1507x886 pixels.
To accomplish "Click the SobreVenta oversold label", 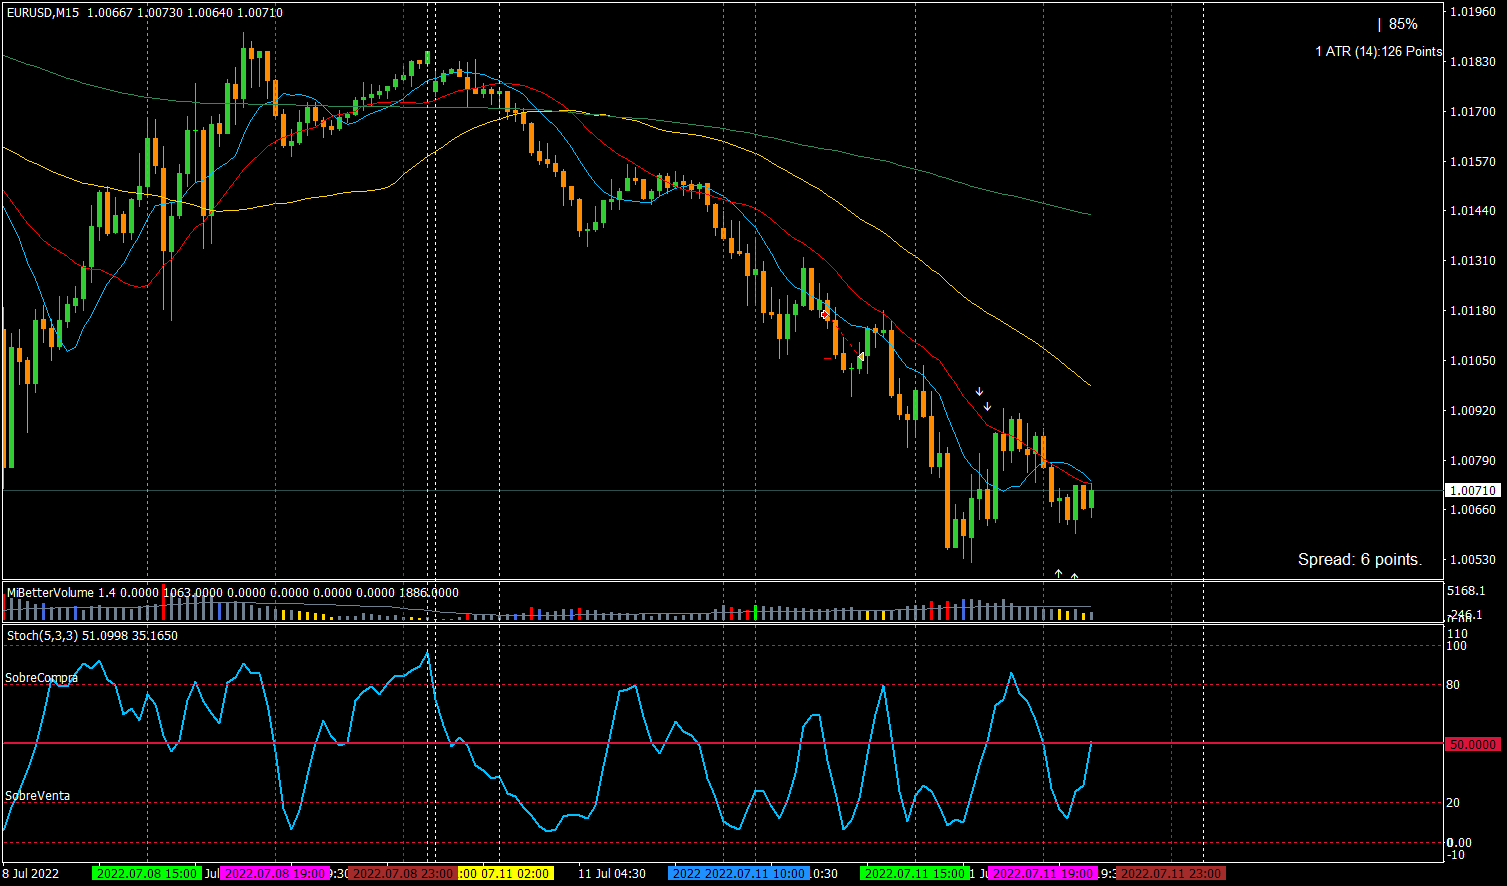I will tap(37, 796).
